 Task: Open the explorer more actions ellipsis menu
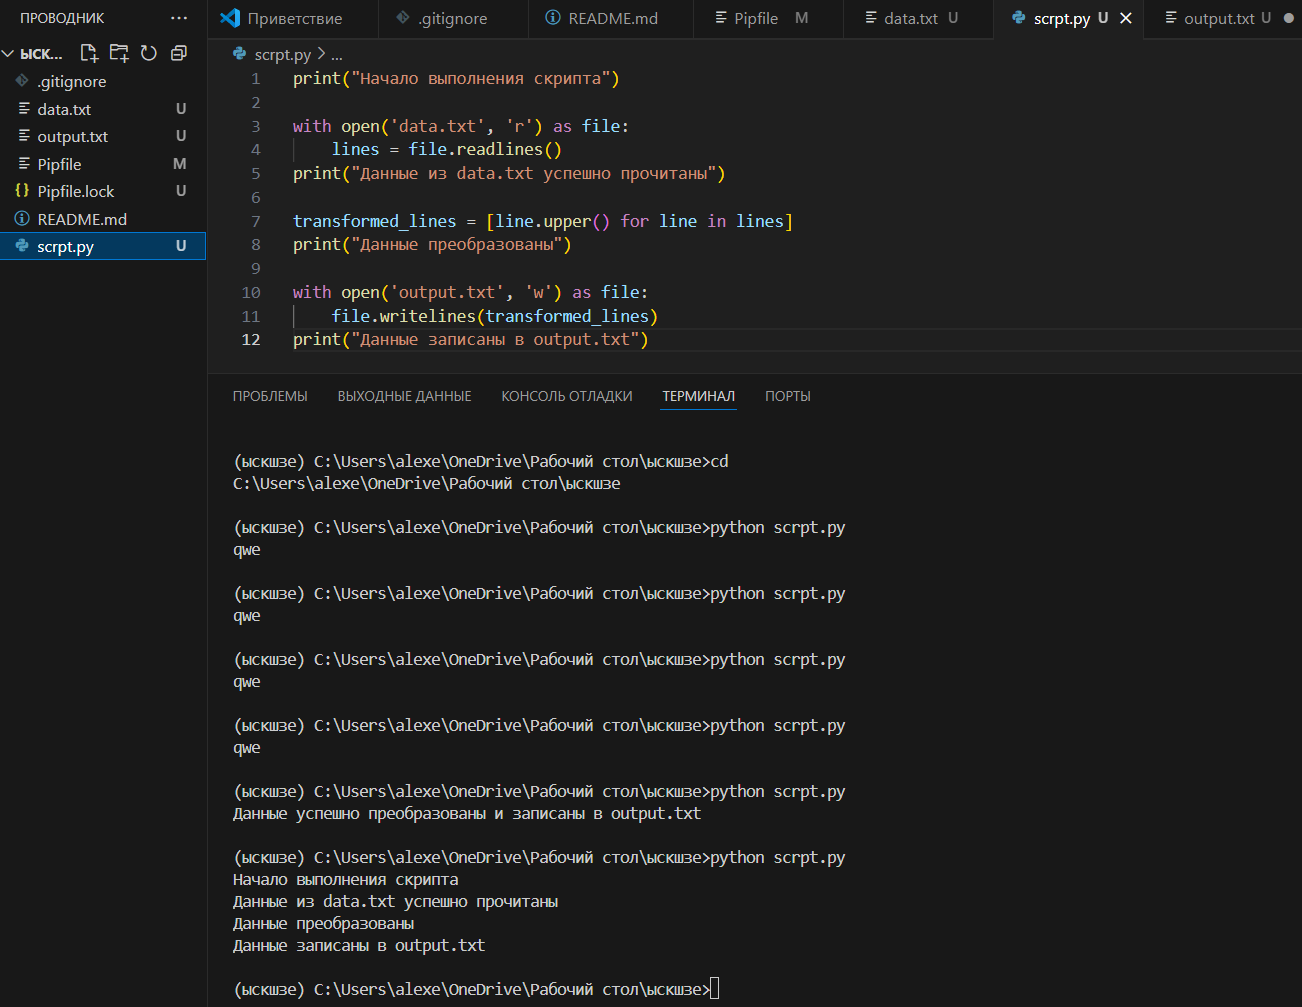179,18
